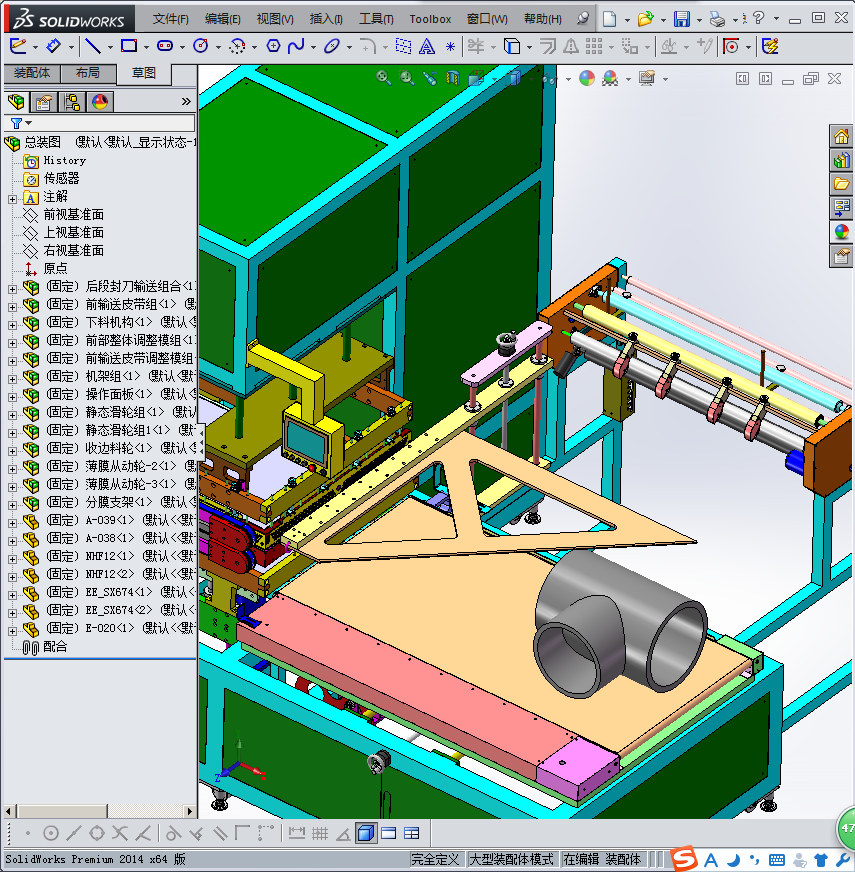Click the Zoom to Area icon
The height and width of the screenshot is (872, 855).
pyautogui.click(x=407, y=78)
